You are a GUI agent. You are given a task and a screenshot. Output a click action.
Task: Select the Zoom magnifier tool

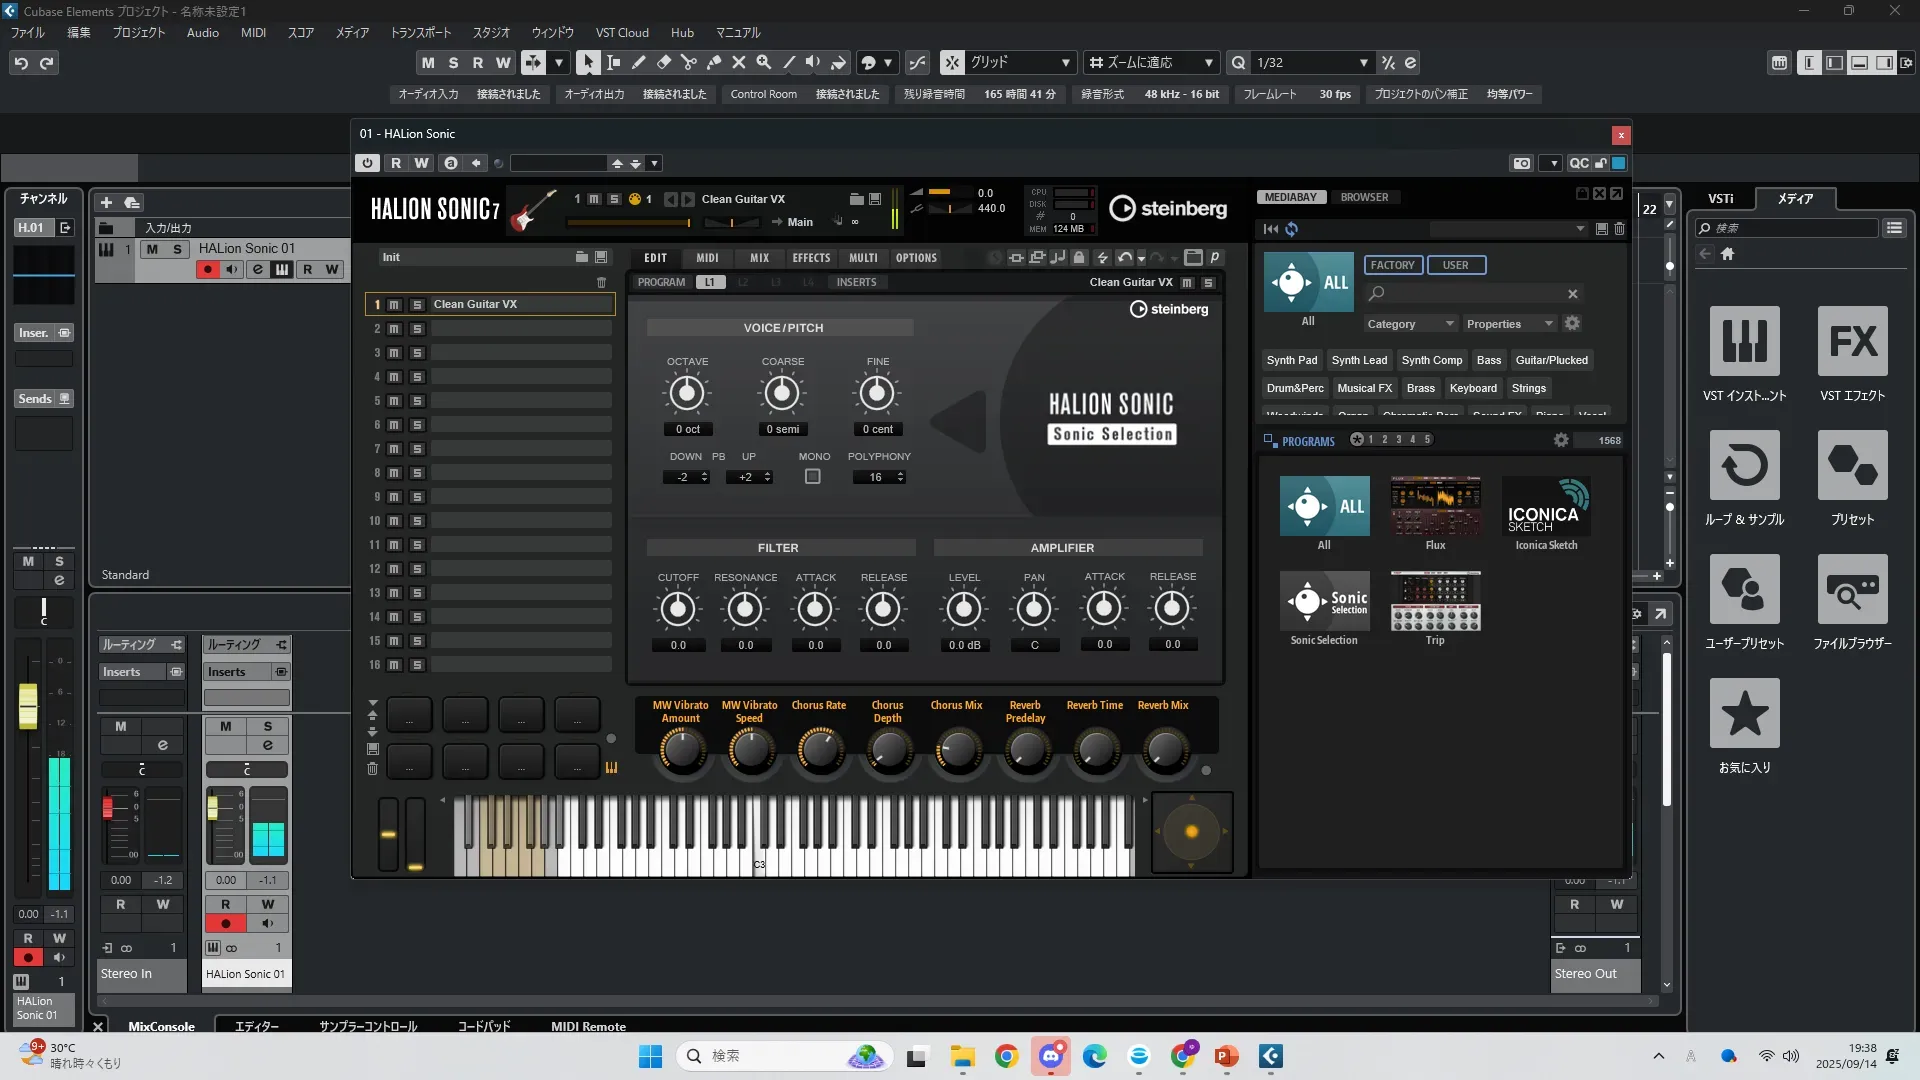click(x=764, y=62)
